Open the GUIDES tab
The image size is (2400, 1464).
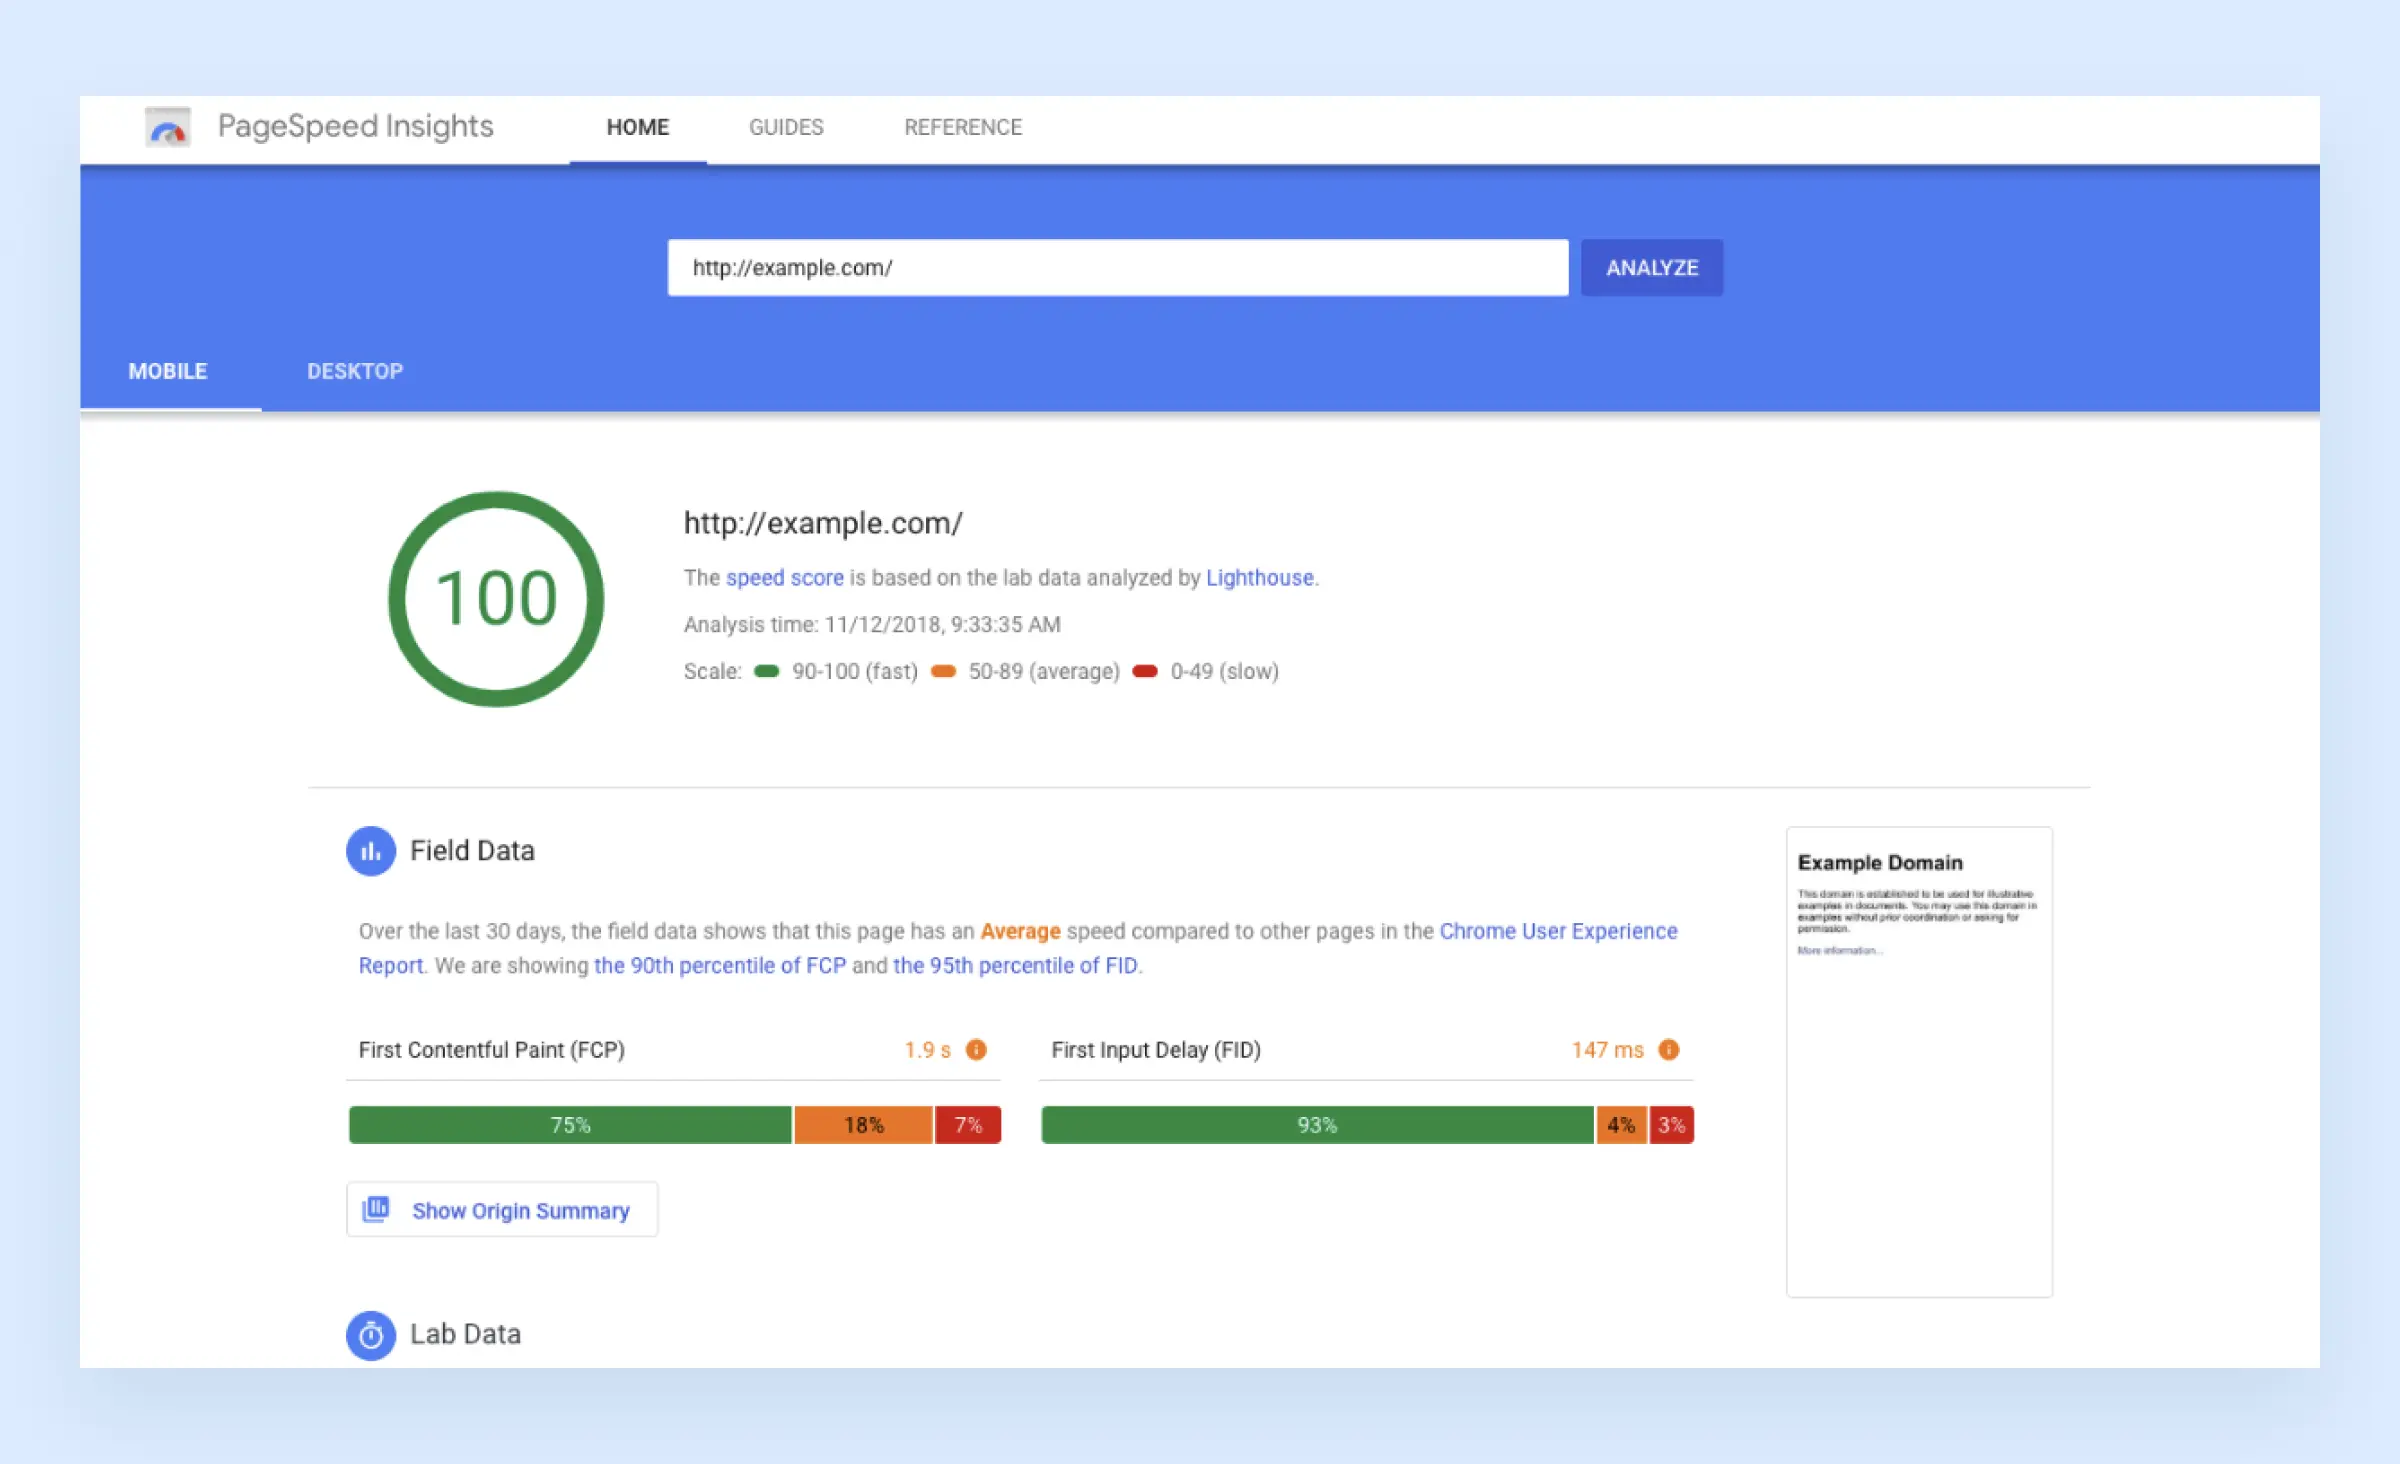786,128
